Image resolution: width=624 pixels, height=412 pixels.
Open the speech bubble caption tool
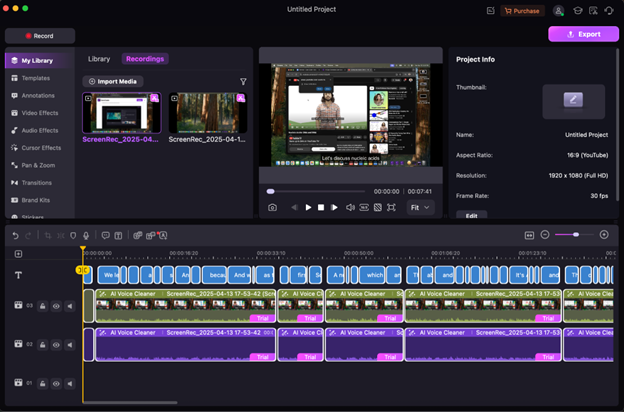tap(105, 236)
